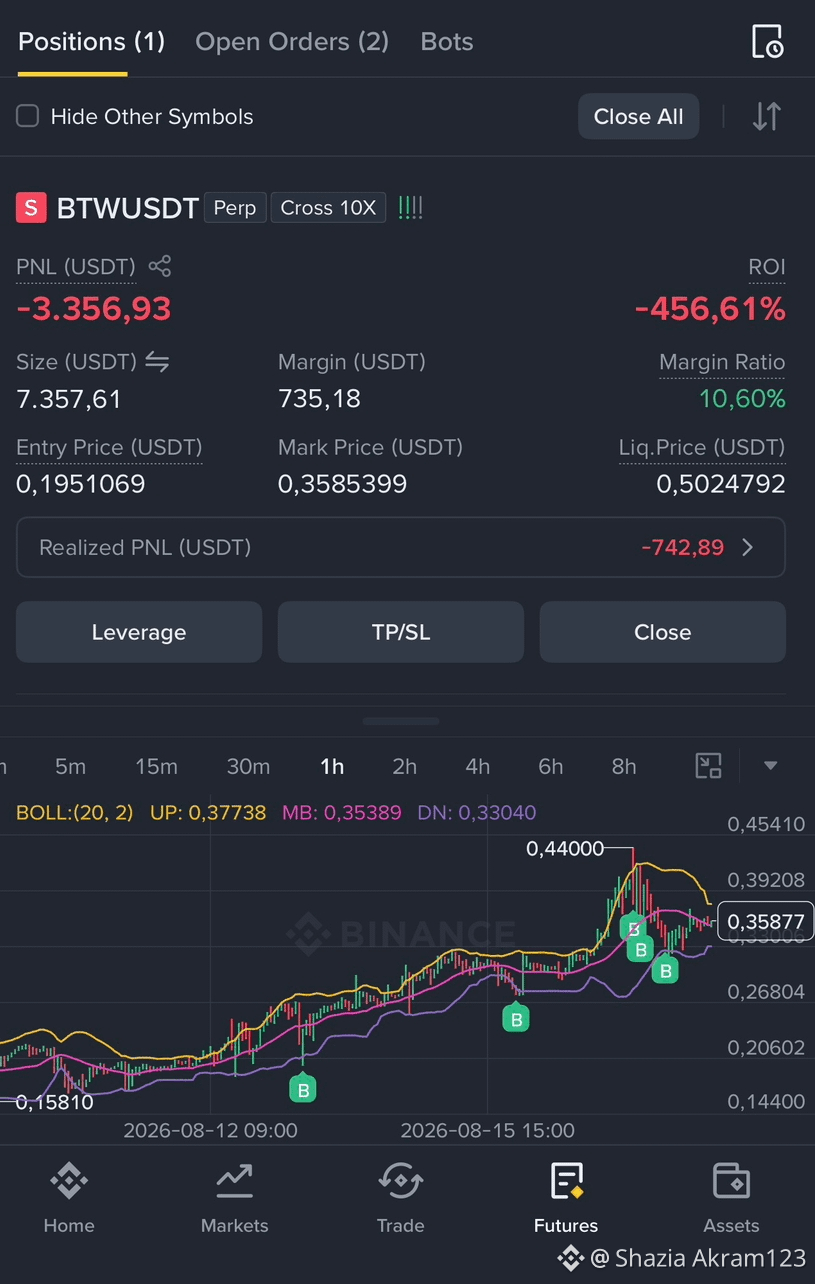
Task: Enable Hide Other Symbols checkbox
Action: (x=28, y=116)
